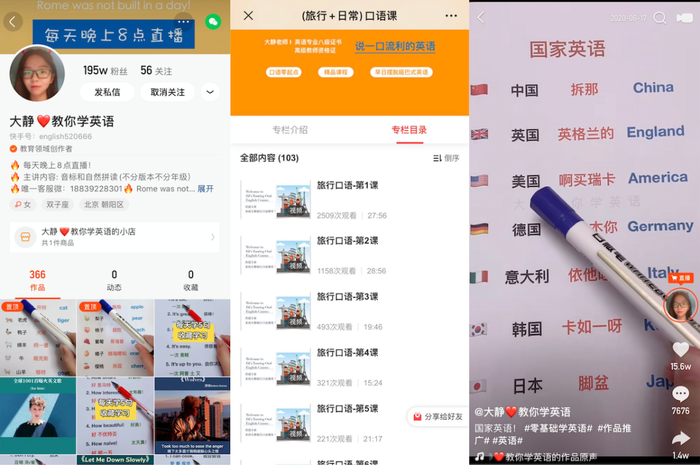The width and height of the screenshot is (700, 465).
Task: Open lesson 旅行口语-第3课
Action: click(350, 311)
